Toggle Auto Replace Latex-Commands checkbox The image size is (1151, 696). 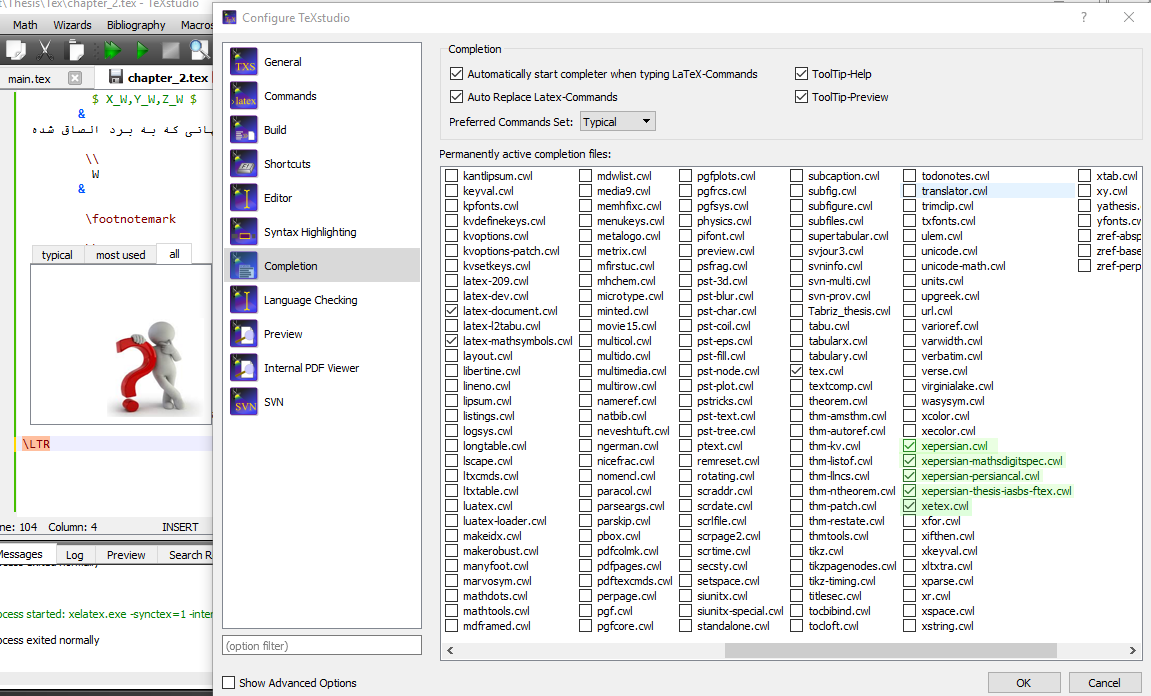(457, 96)
